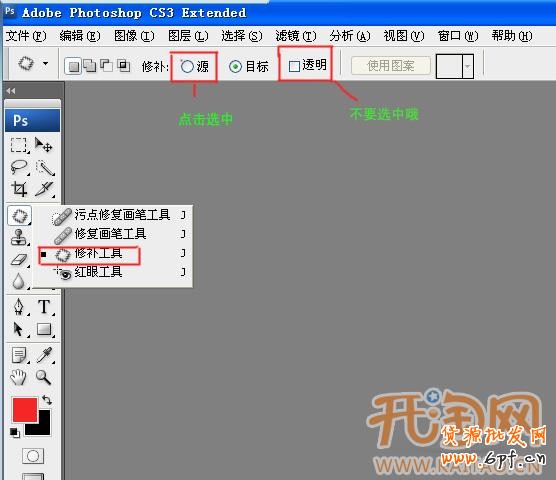
Task: Open the tool preset picker arrow
Action: (46, 64)
